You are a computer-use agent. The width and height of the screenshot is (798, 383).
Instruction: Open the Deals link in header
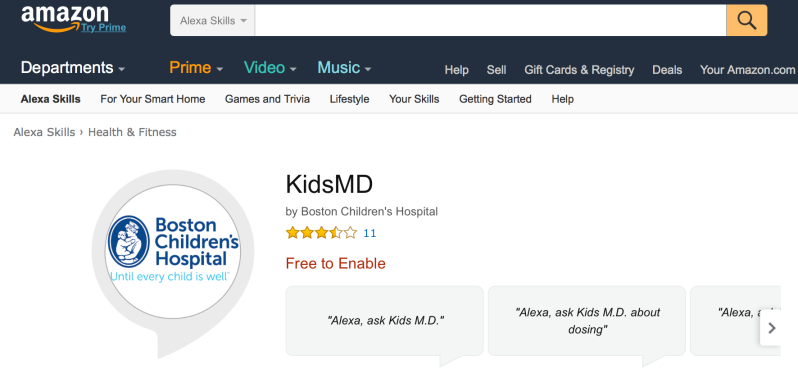coord(667,70)
